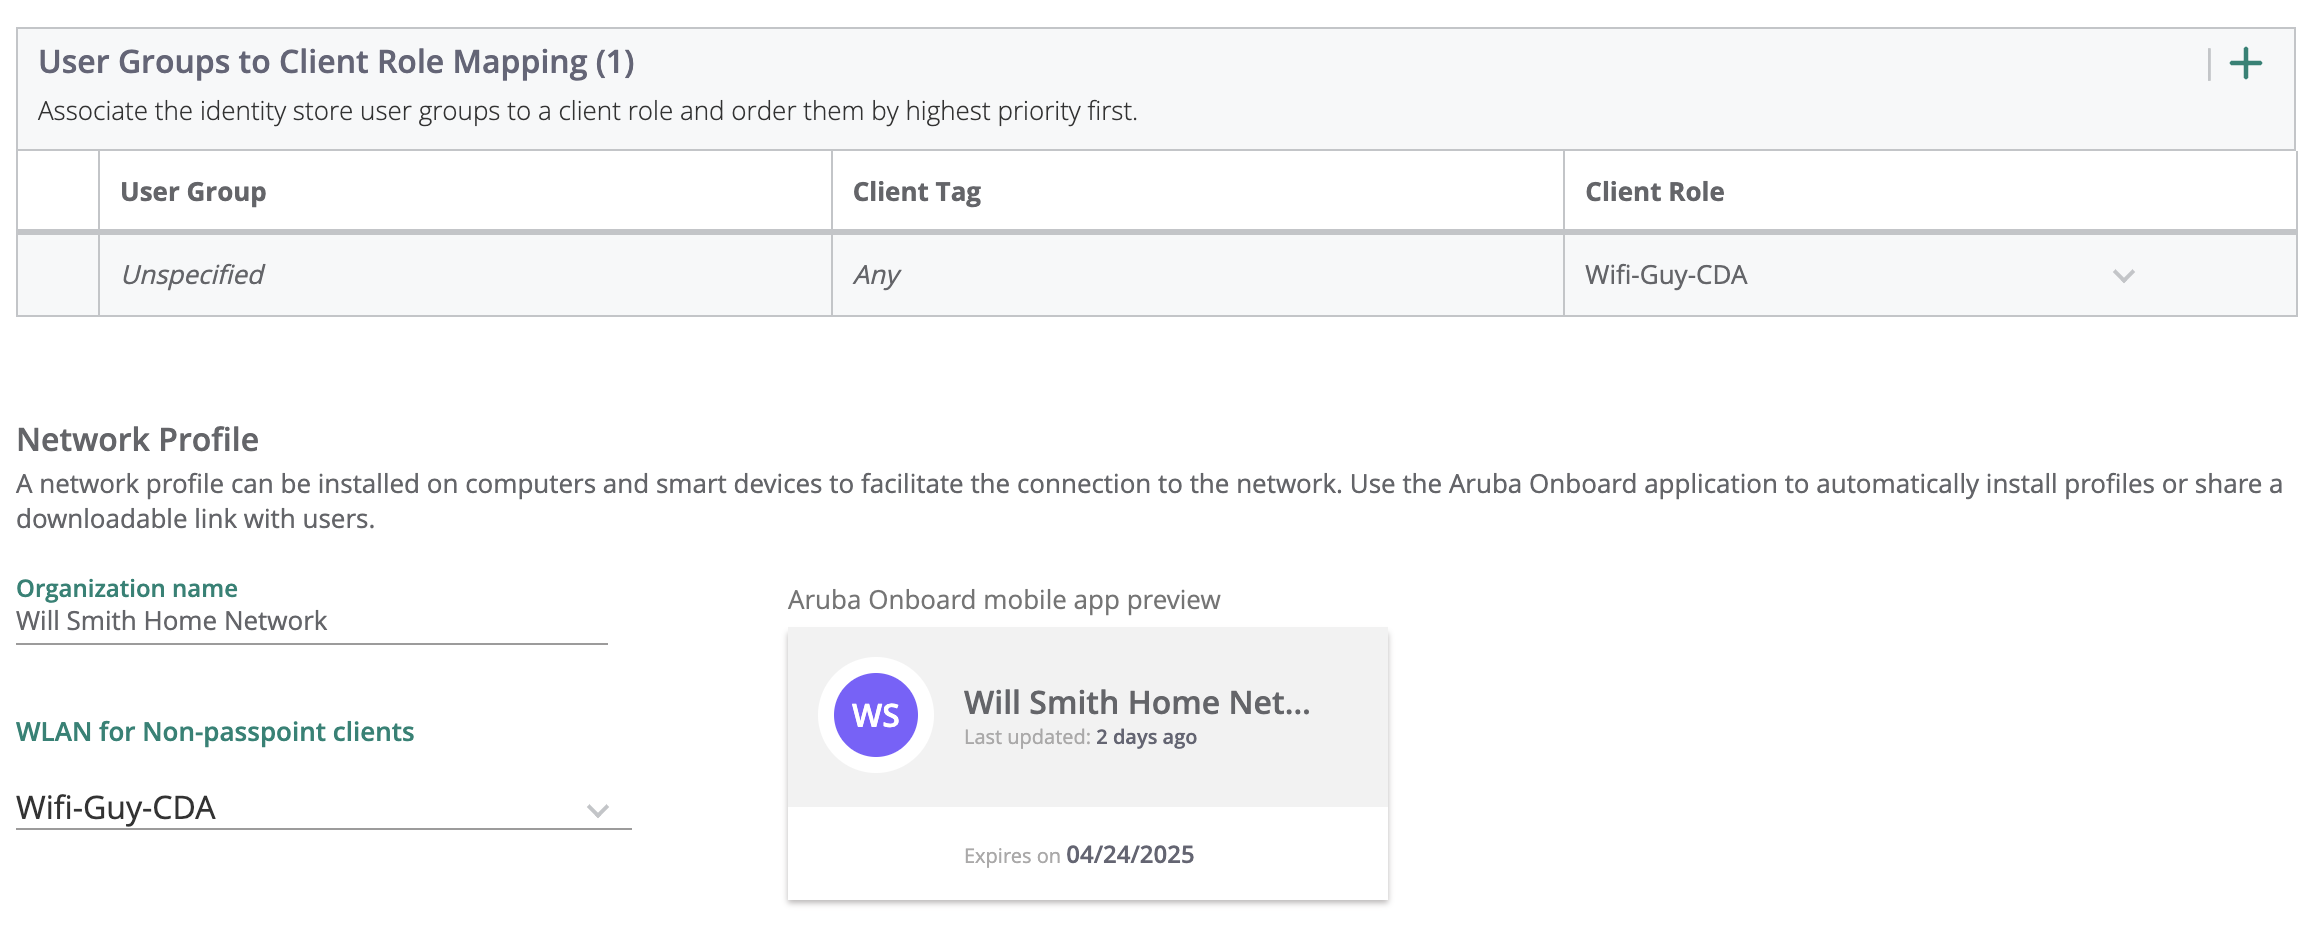This screenshot has width=2322, height=932.
Task: Click the expiry date 04/24/2025
Action: tap(1130, 855)
